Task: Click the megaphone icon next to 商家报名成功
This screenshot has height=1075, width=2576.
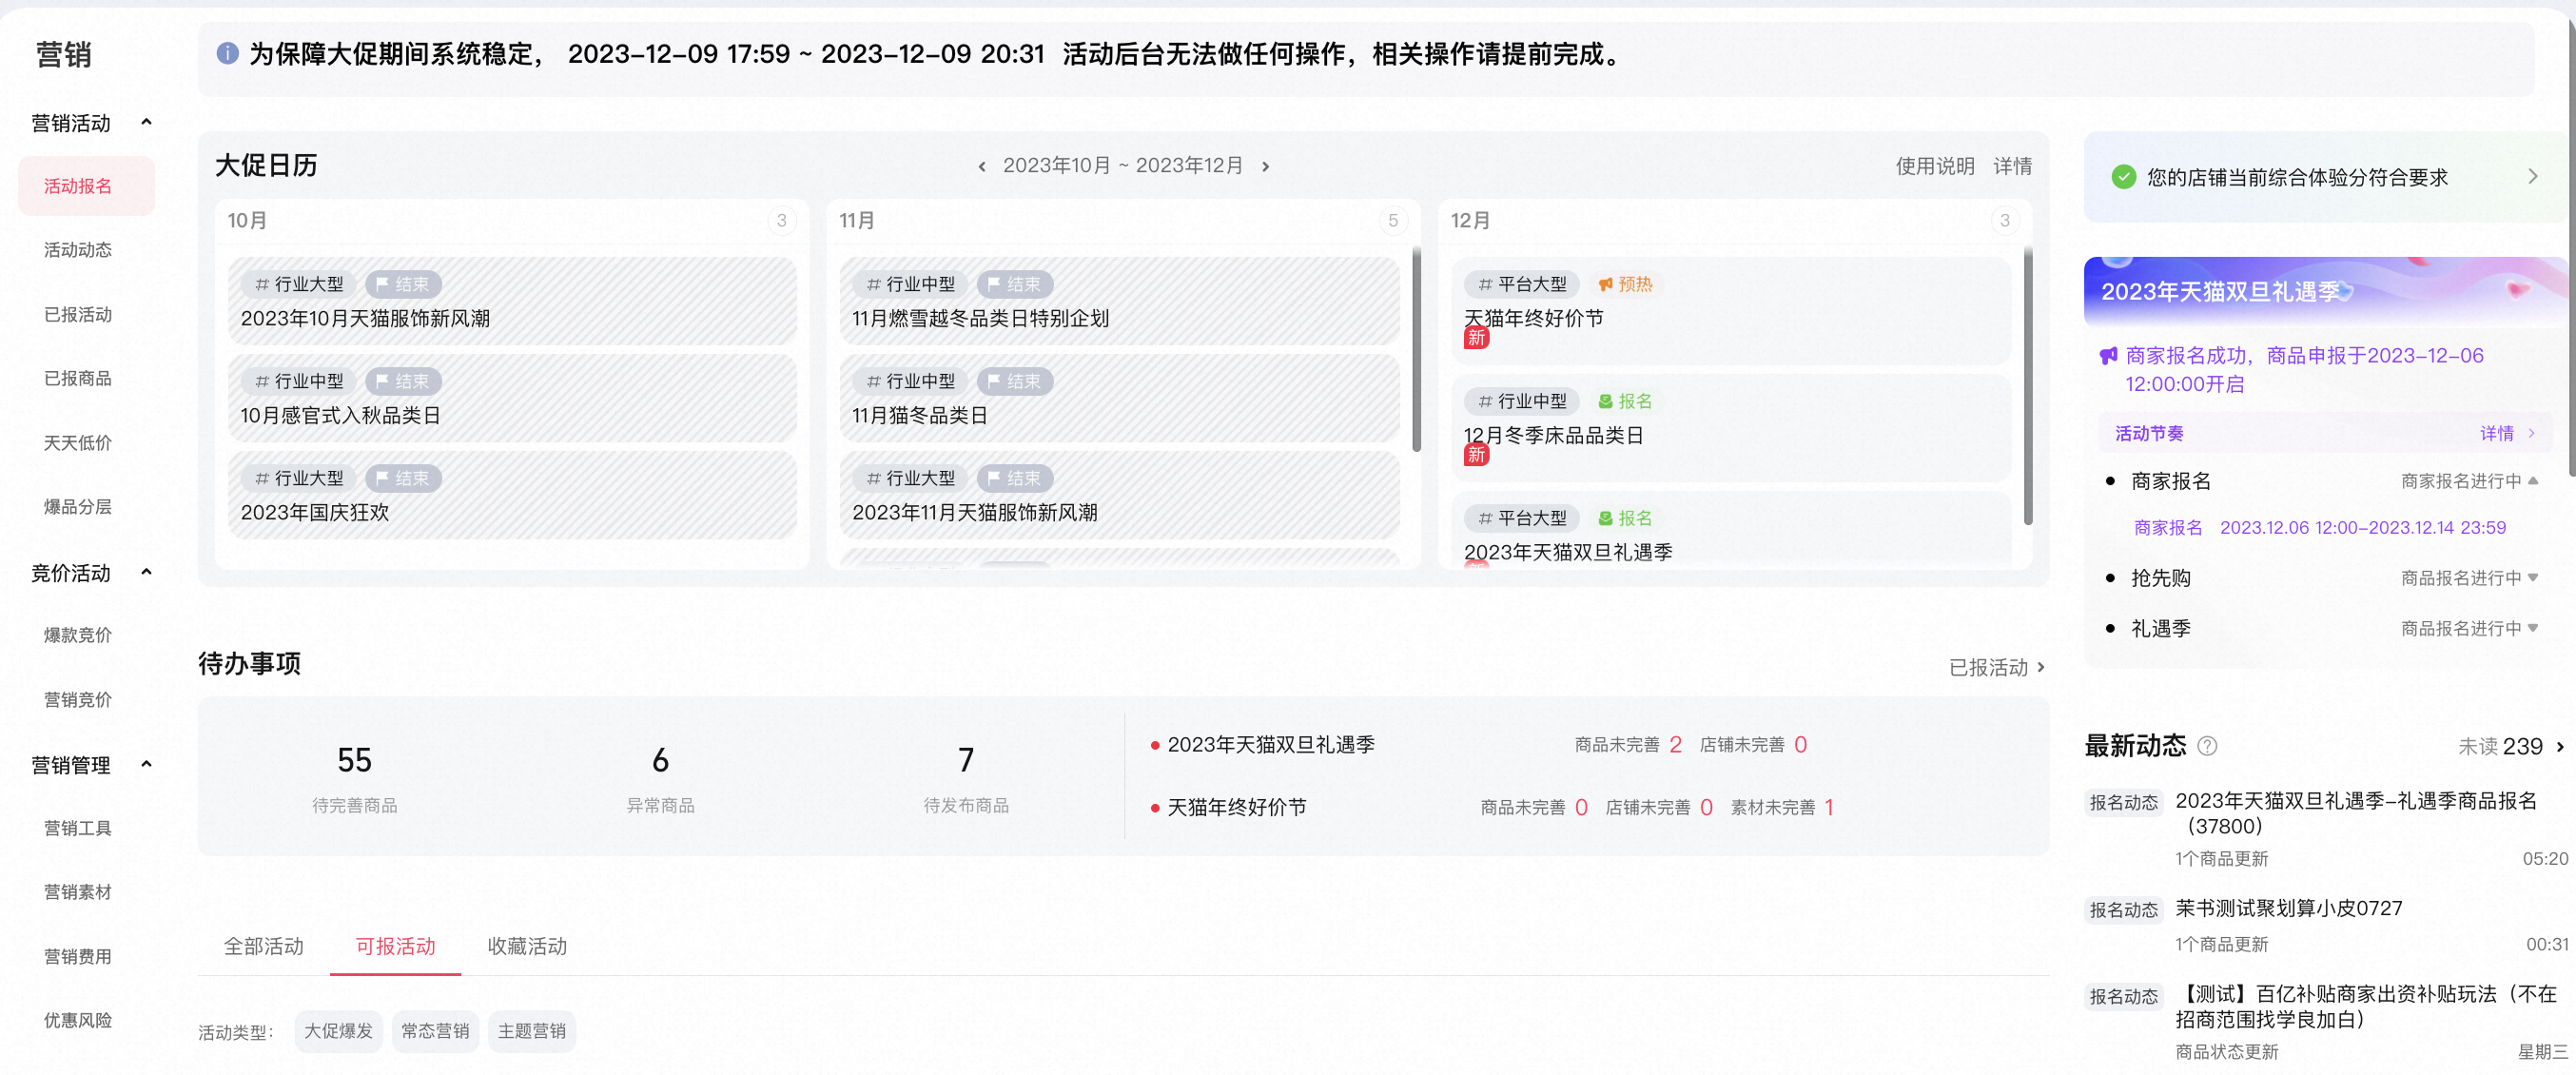Action: [x=2108, y=355]
